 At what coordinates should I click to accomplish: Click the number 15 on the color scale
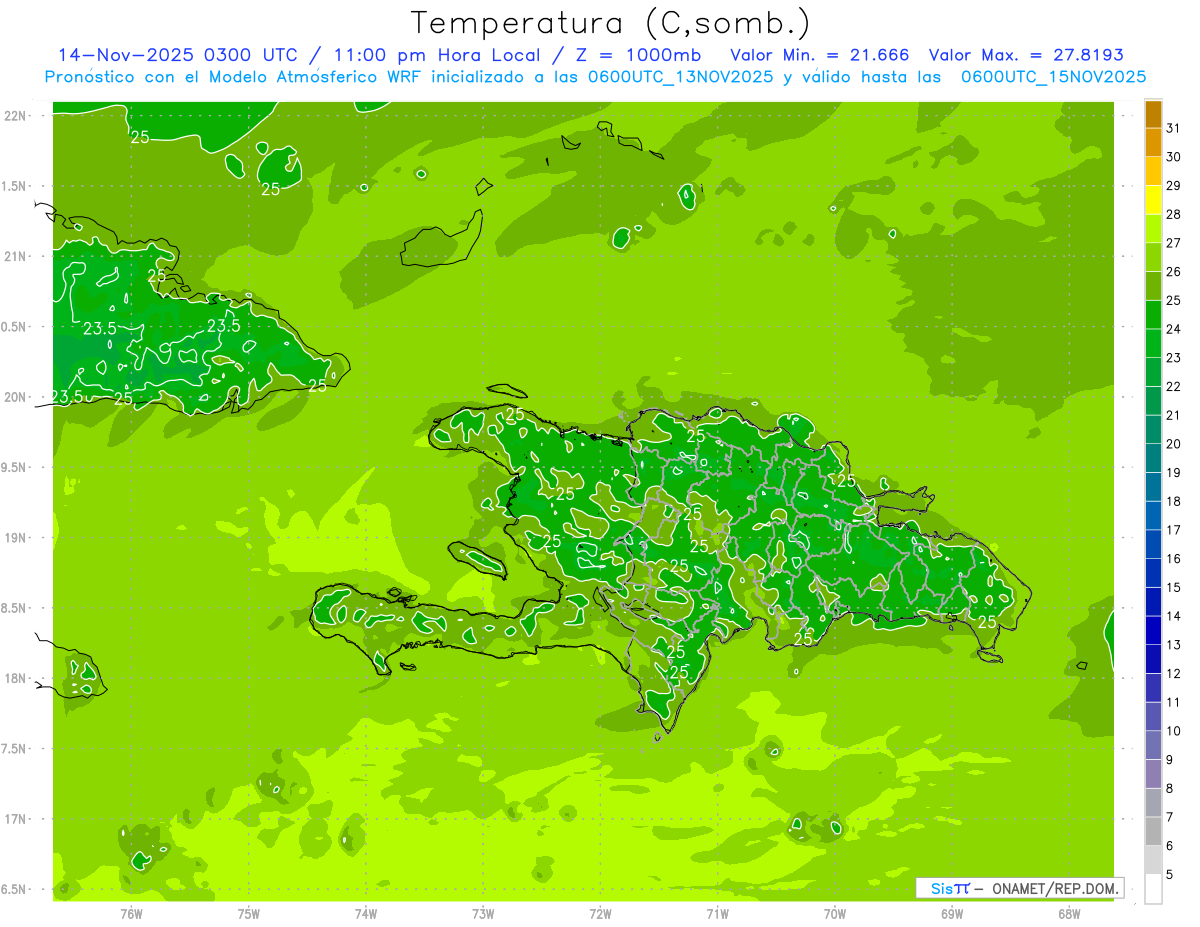tap(1173, 587)
